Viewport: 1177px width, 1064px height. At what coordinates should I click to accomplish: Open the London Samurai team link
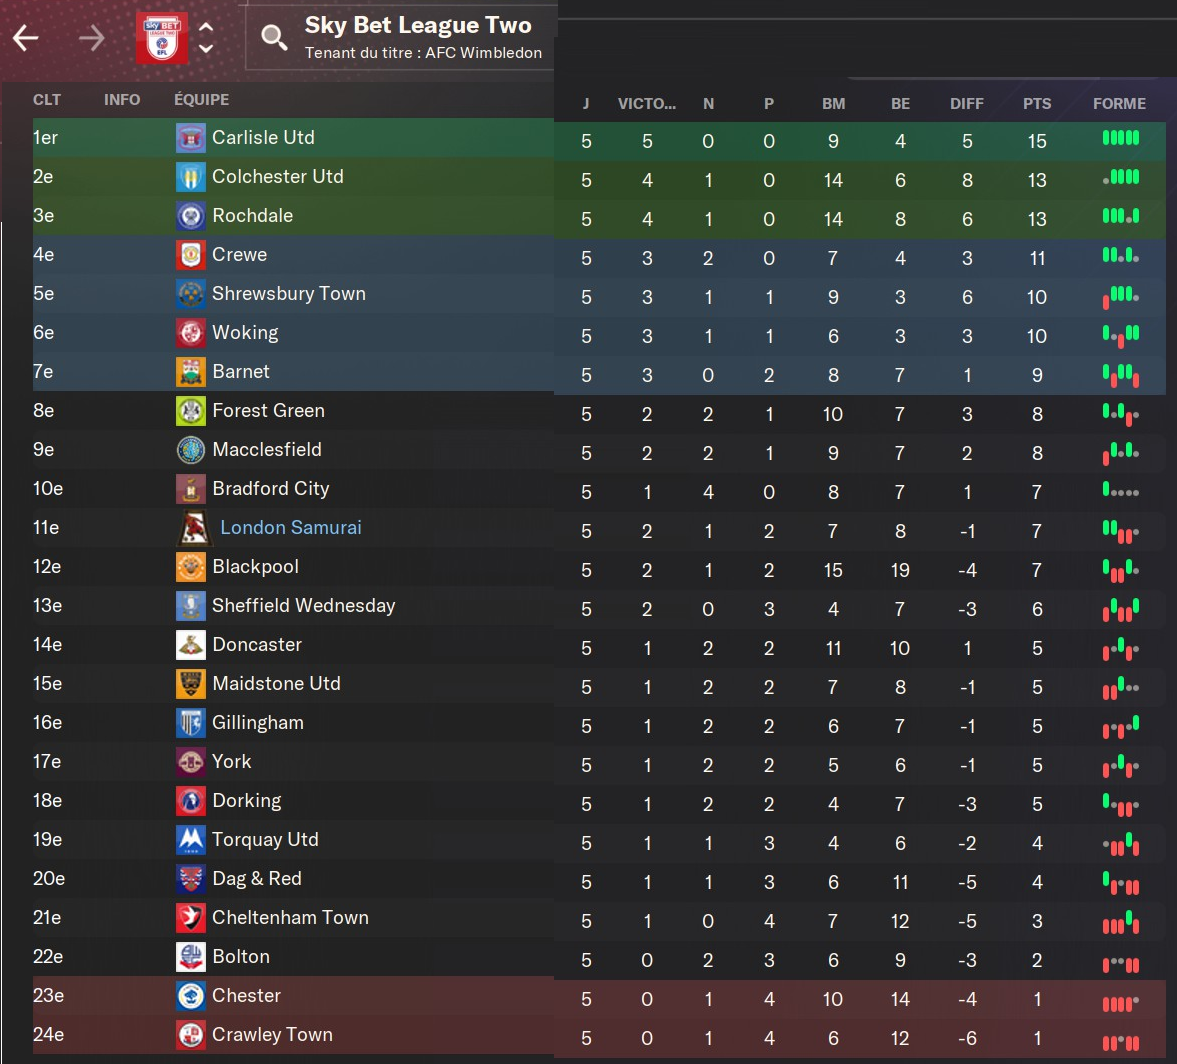coord(290,528)
